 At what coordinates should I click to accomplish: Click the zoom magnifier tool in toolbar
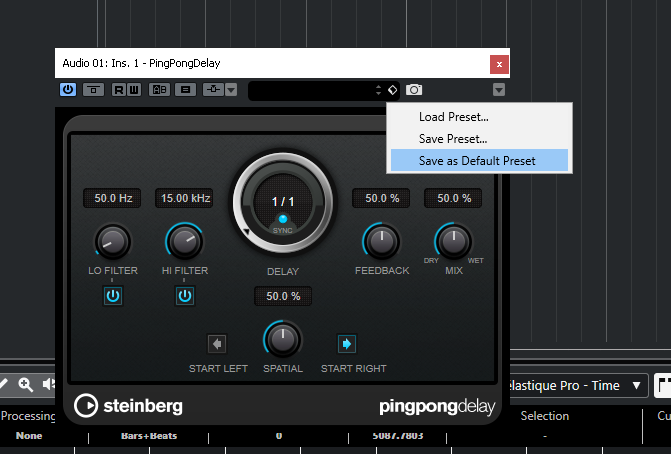coord(25,384)
